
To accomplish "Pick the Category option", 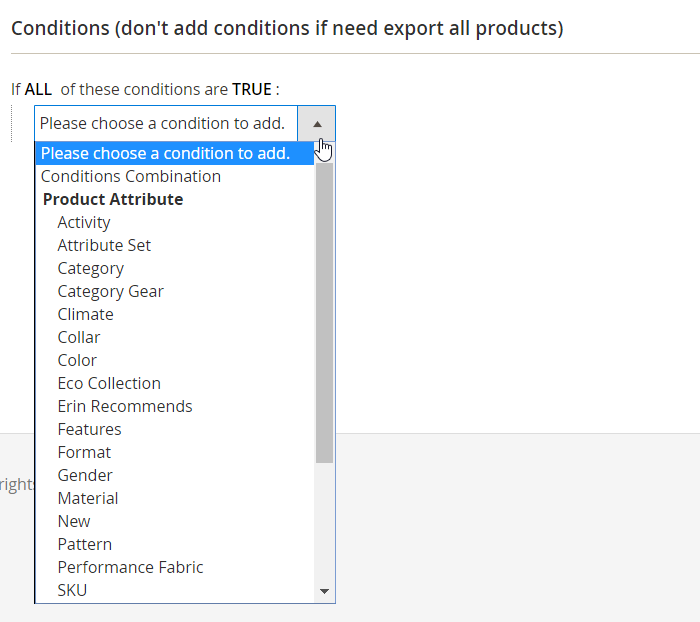I will [x=91, y=268].
